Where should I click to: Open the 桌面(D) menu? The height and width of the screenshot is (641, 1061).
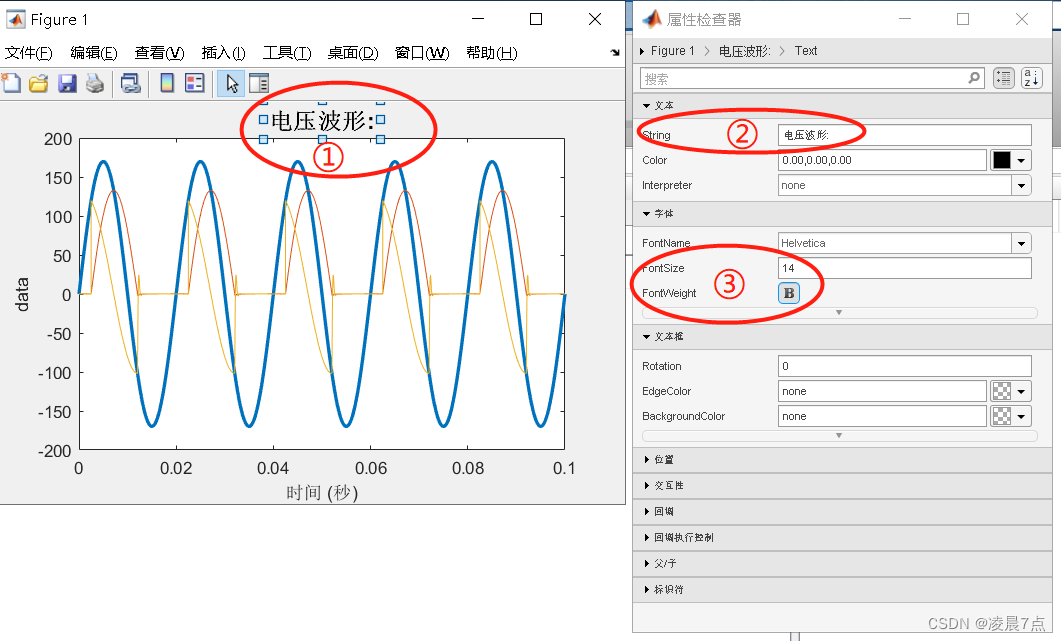[x=353, y=53]
